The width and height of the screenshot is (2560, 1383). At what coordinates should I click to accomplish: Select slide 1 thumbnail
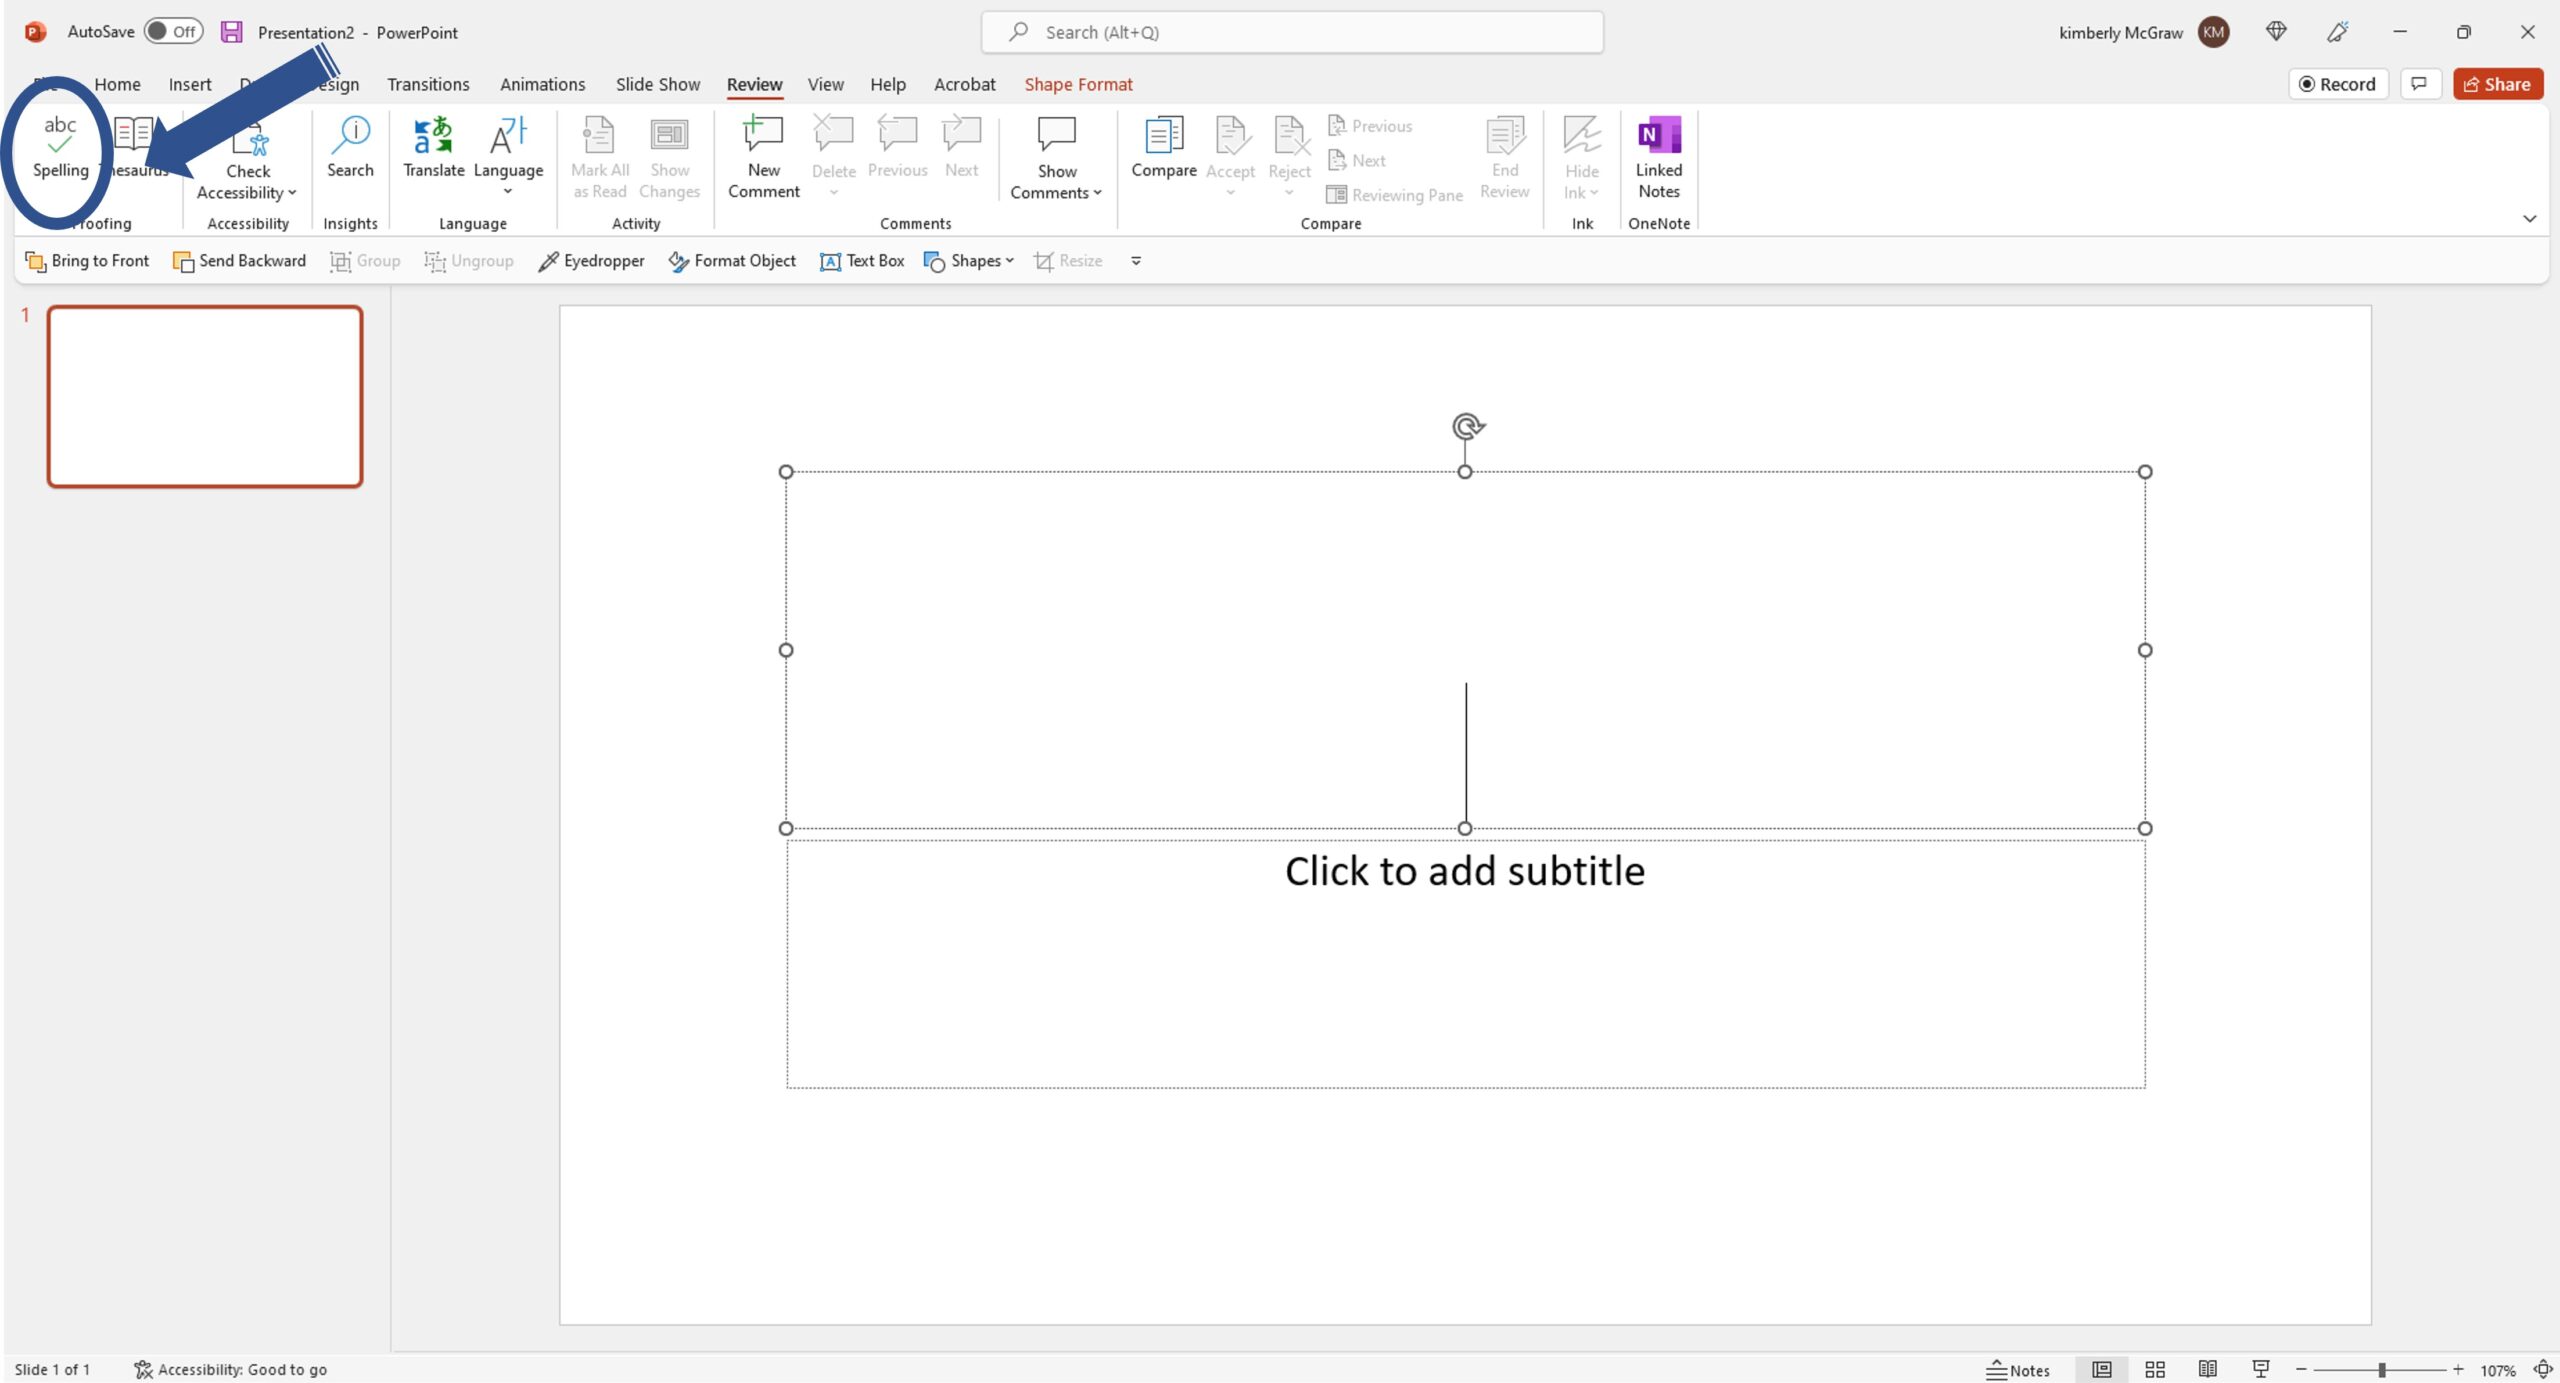(204, 395)
